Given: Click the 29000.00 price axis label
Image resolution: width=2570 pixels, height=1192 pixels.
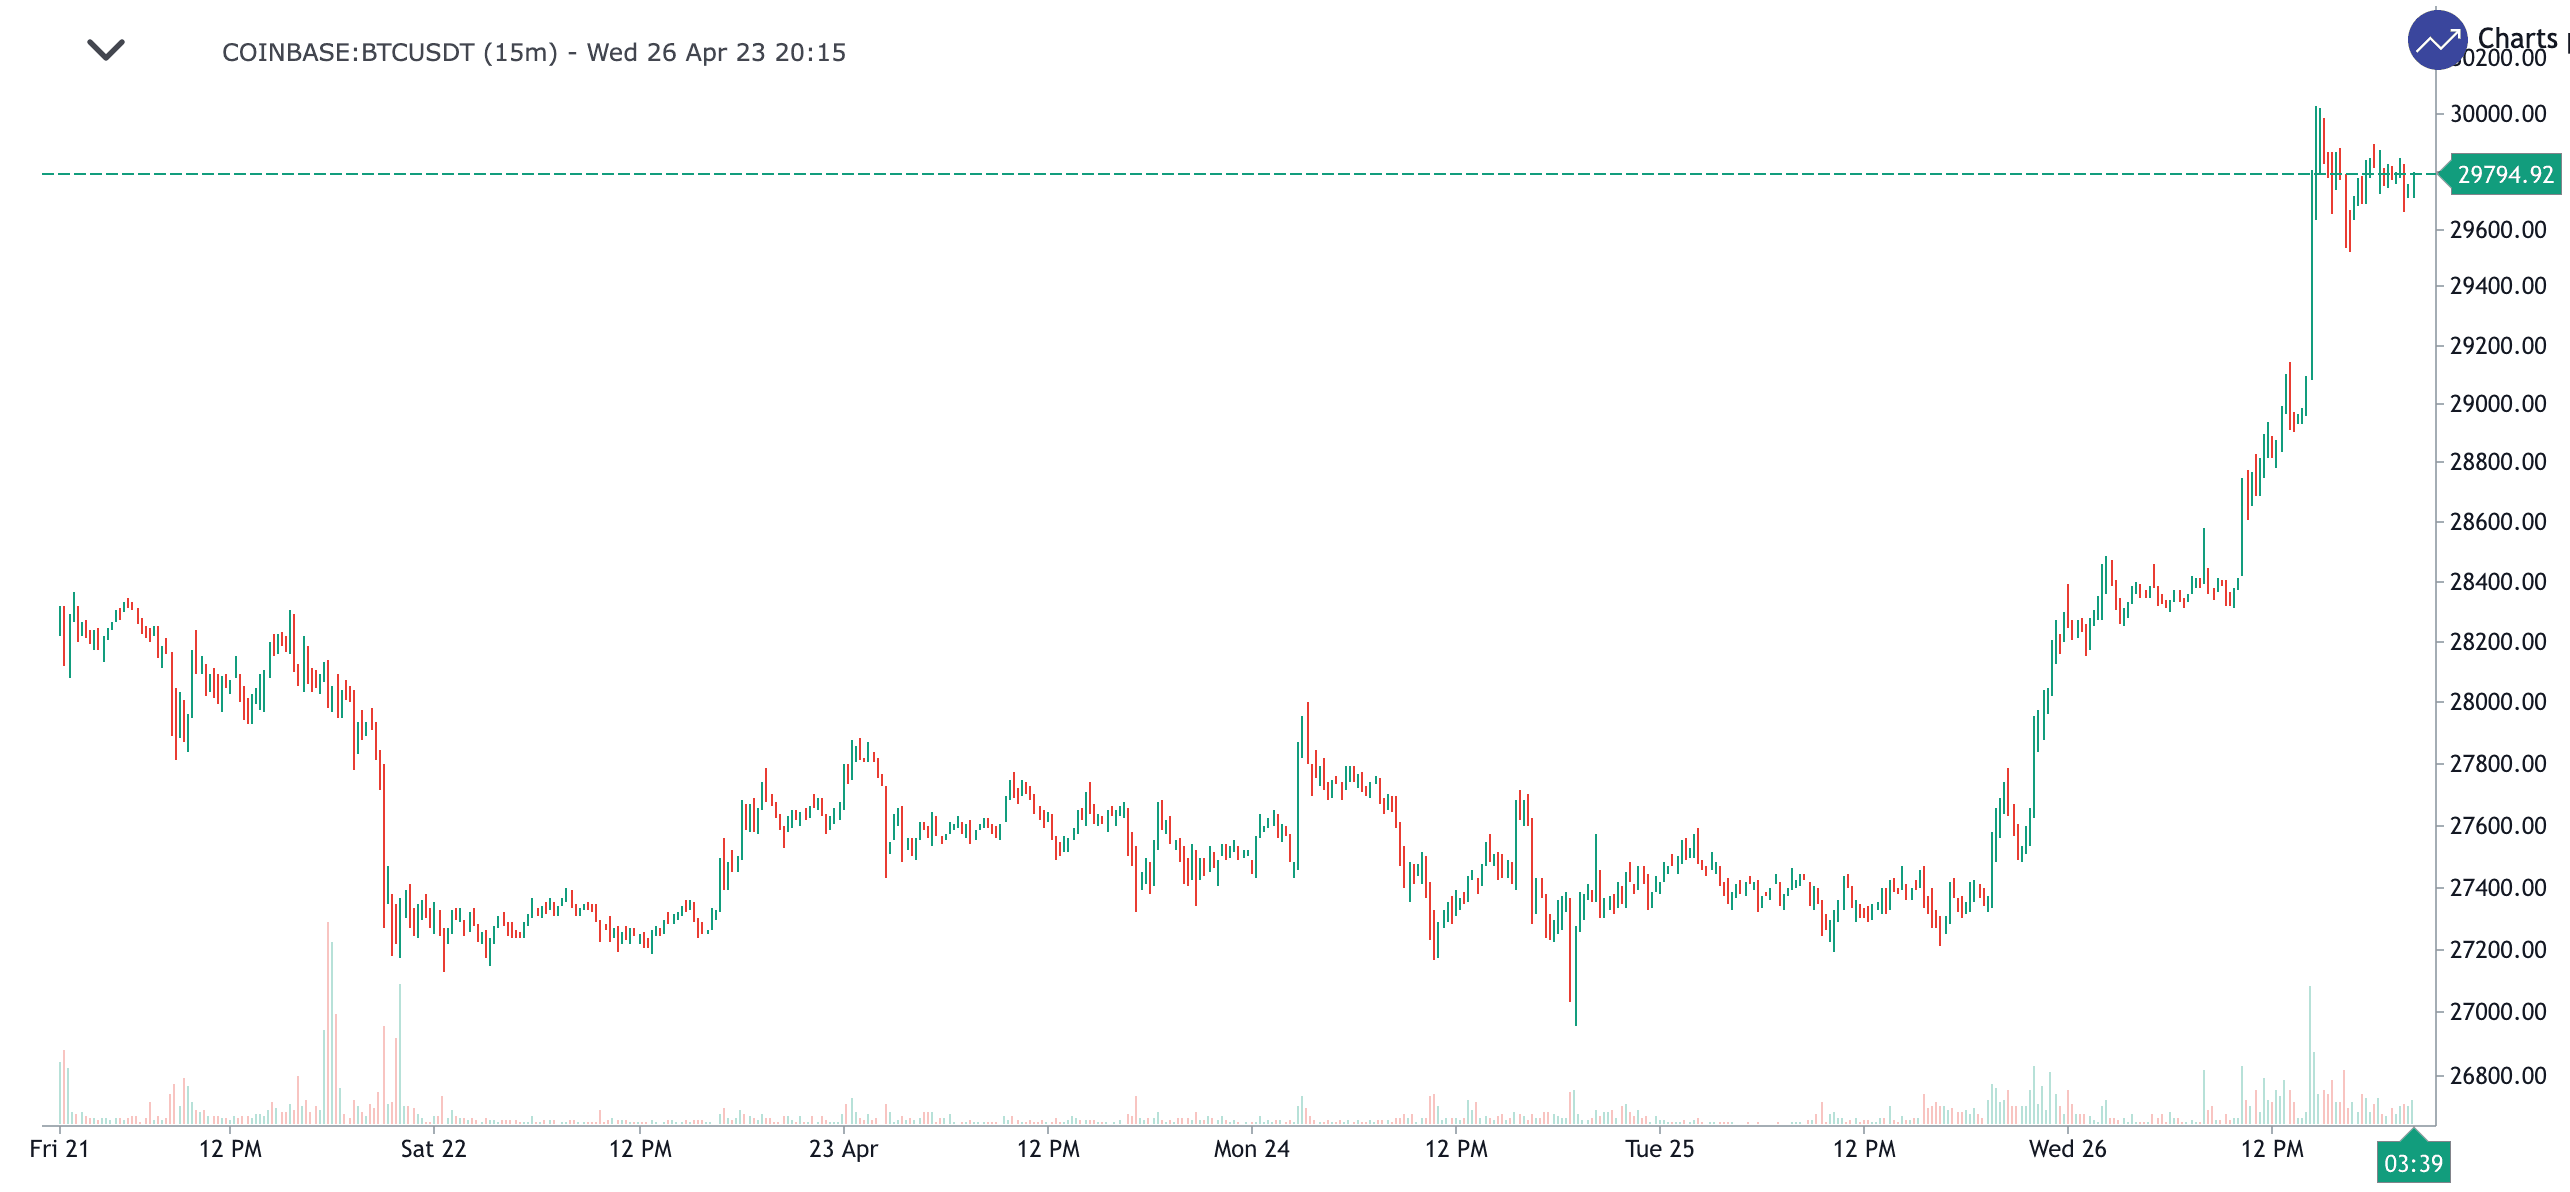Looking at the screenshot, I should pos(2497,404).
